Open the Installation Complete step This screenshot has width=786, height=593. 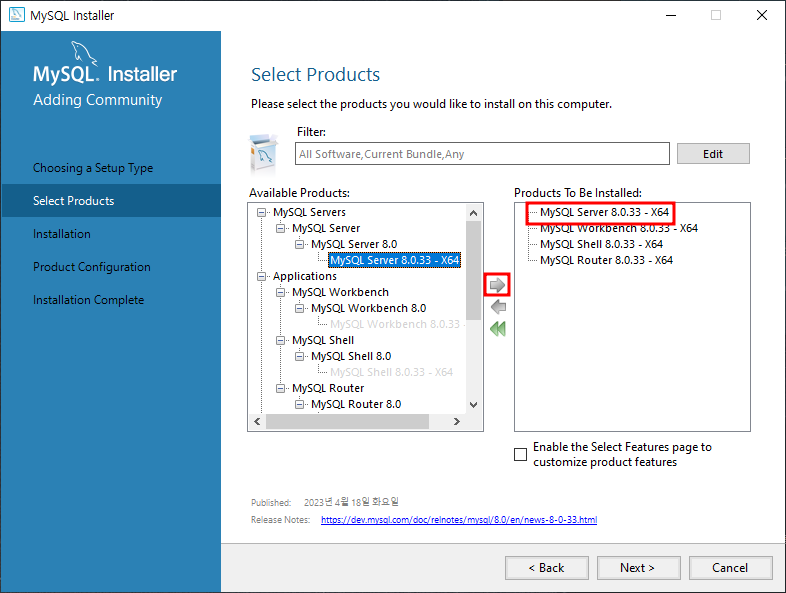88,300
